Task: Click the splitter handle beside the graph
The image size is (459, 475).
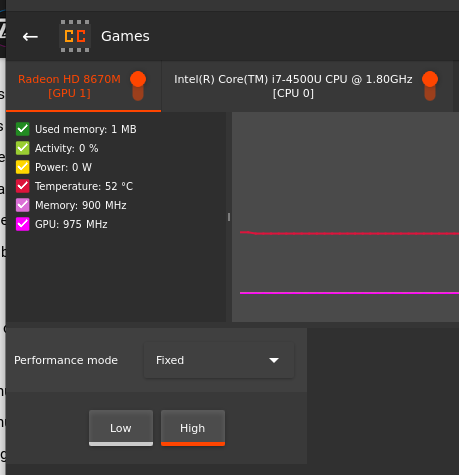Action: (229, 217)
